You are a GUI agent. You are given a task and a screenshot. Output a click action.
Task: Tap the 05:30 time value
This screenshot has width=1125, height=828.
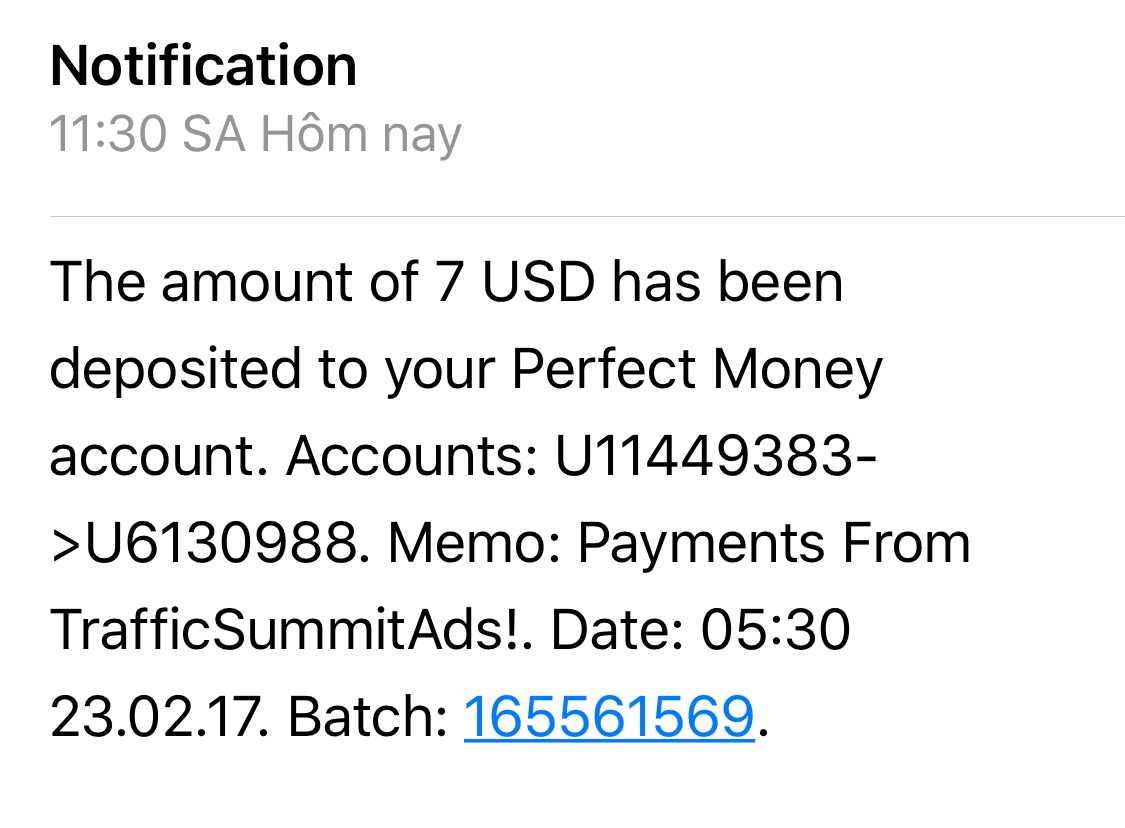click(x=777, y=631)
